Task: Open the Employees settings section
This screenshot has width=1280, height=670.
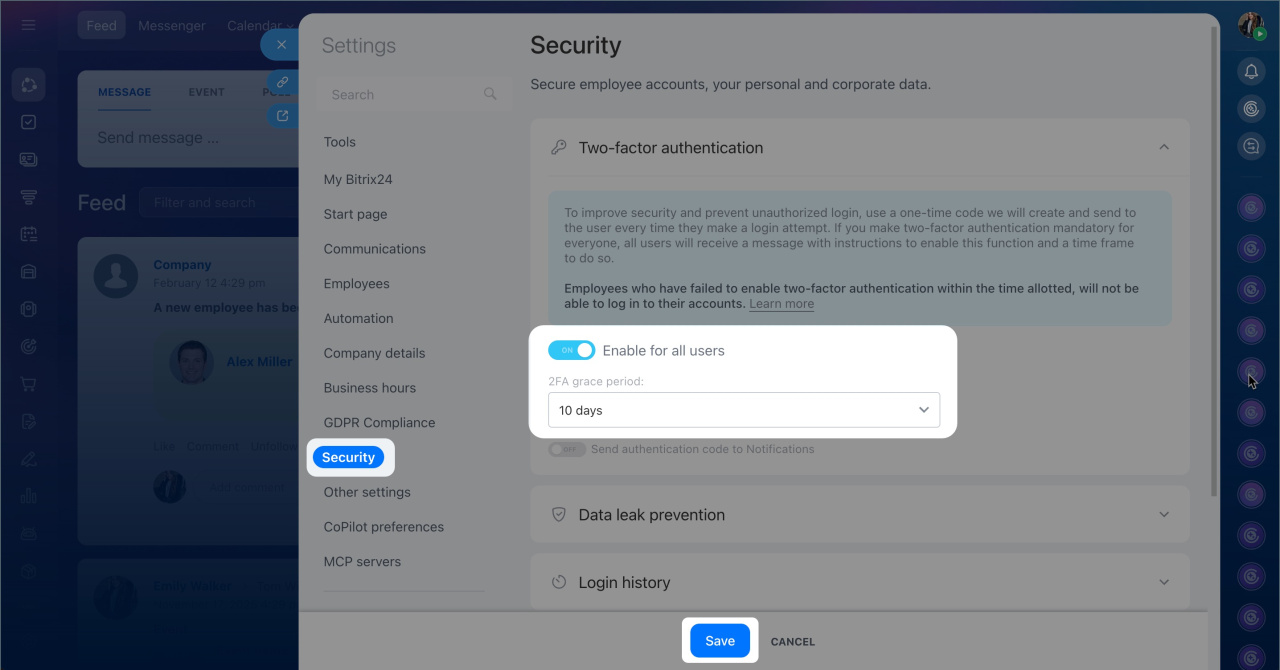Action: click(356, 284)
